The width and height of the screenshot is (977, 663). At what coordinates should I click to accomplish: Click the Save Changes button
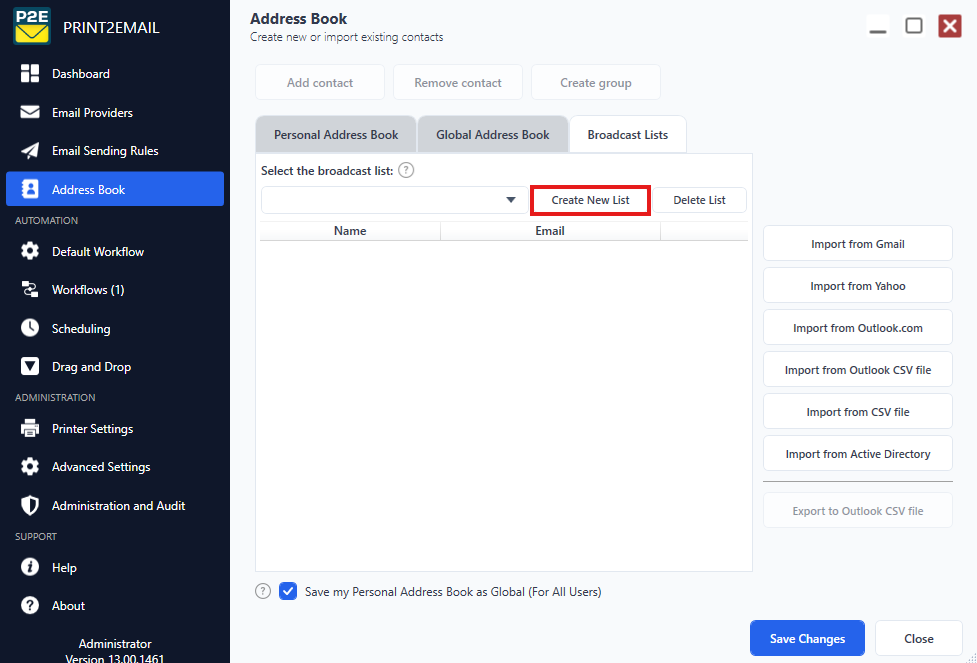tap(807, 638)
